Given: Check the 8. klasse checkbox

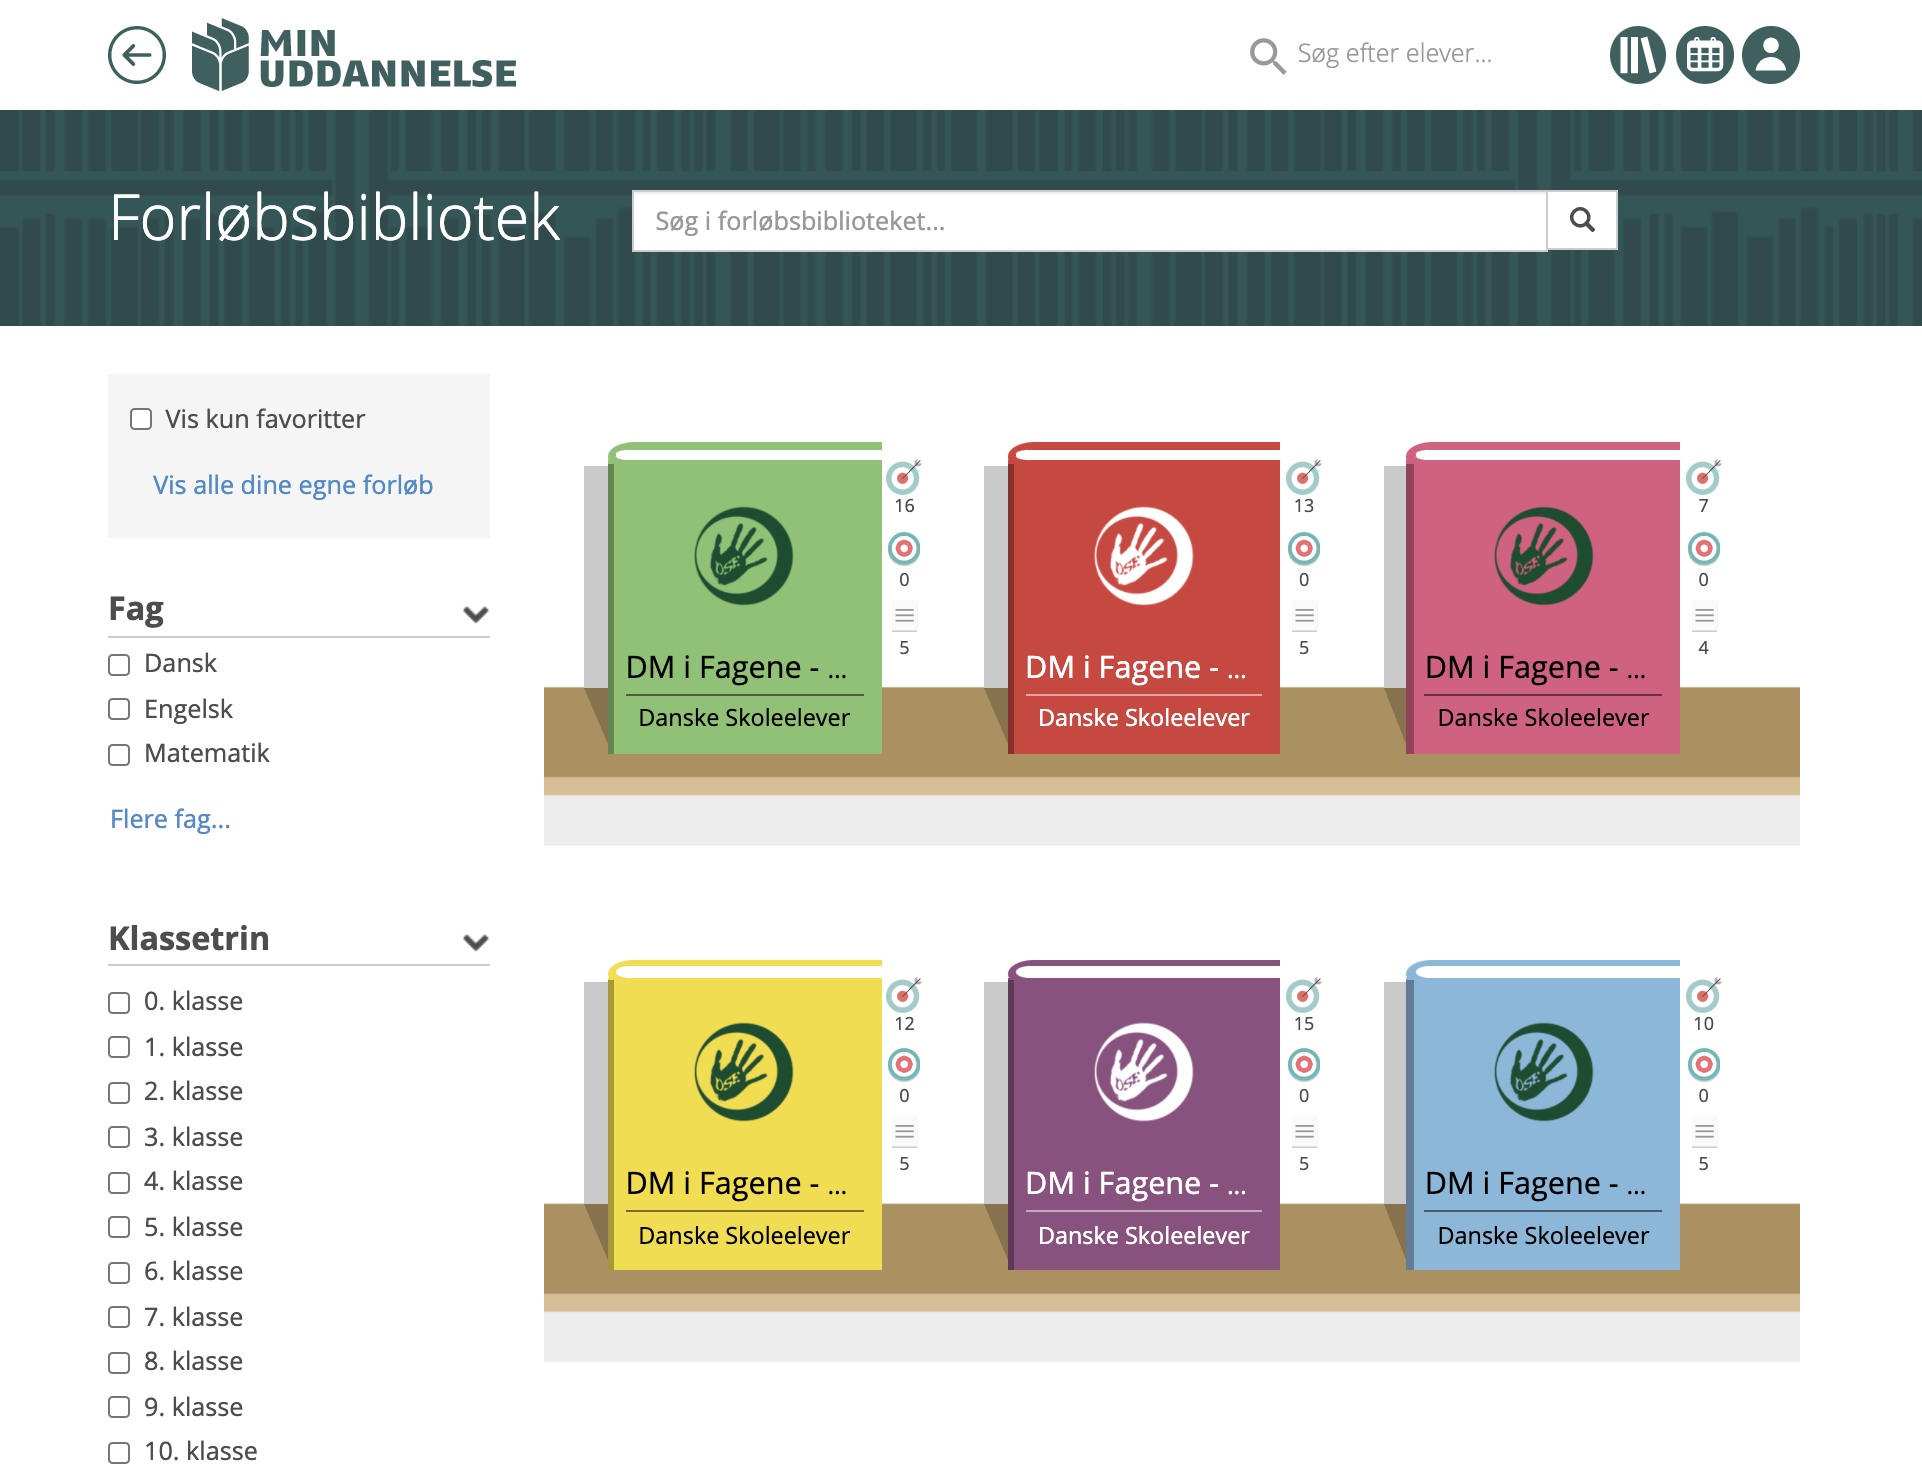Looking at the screenshot, I should (x=119, y=1363).
